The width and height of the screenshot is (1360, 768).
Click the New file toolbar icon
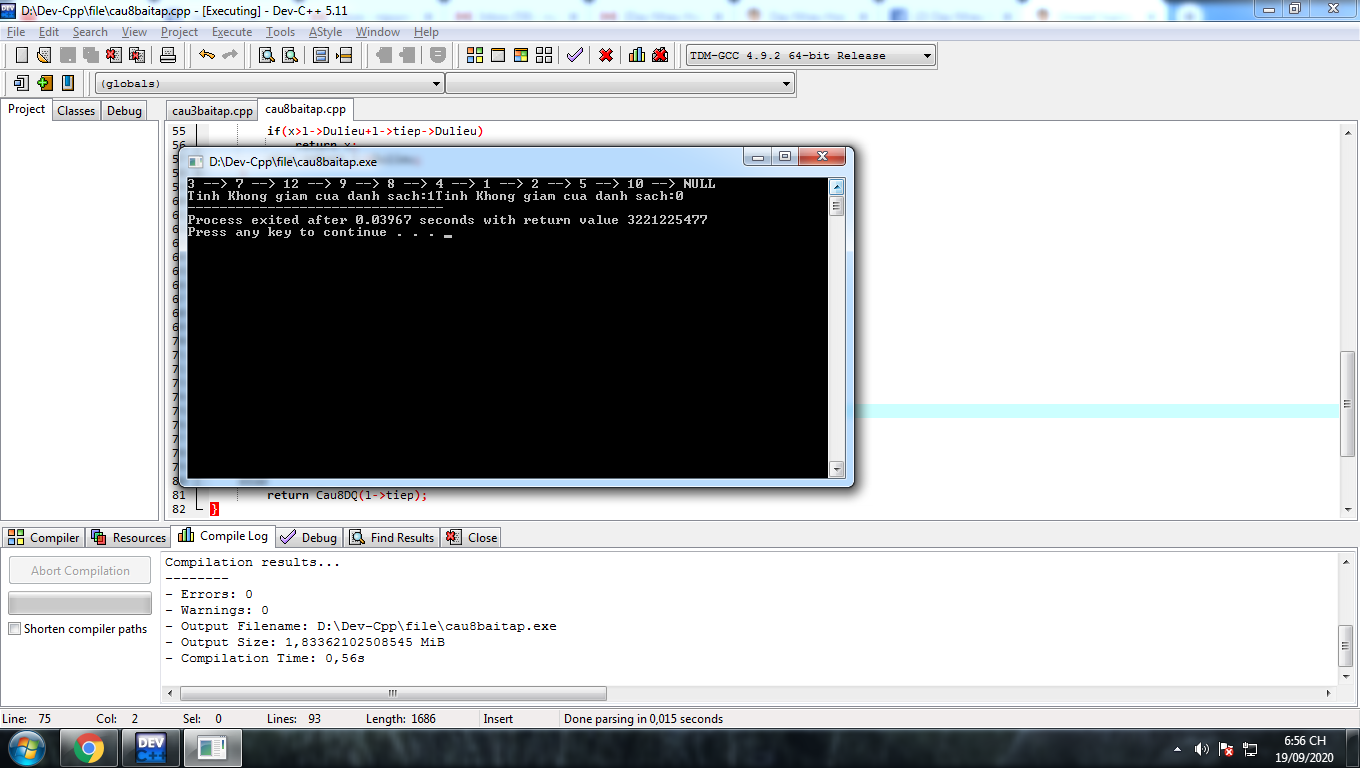click(22, 55)
